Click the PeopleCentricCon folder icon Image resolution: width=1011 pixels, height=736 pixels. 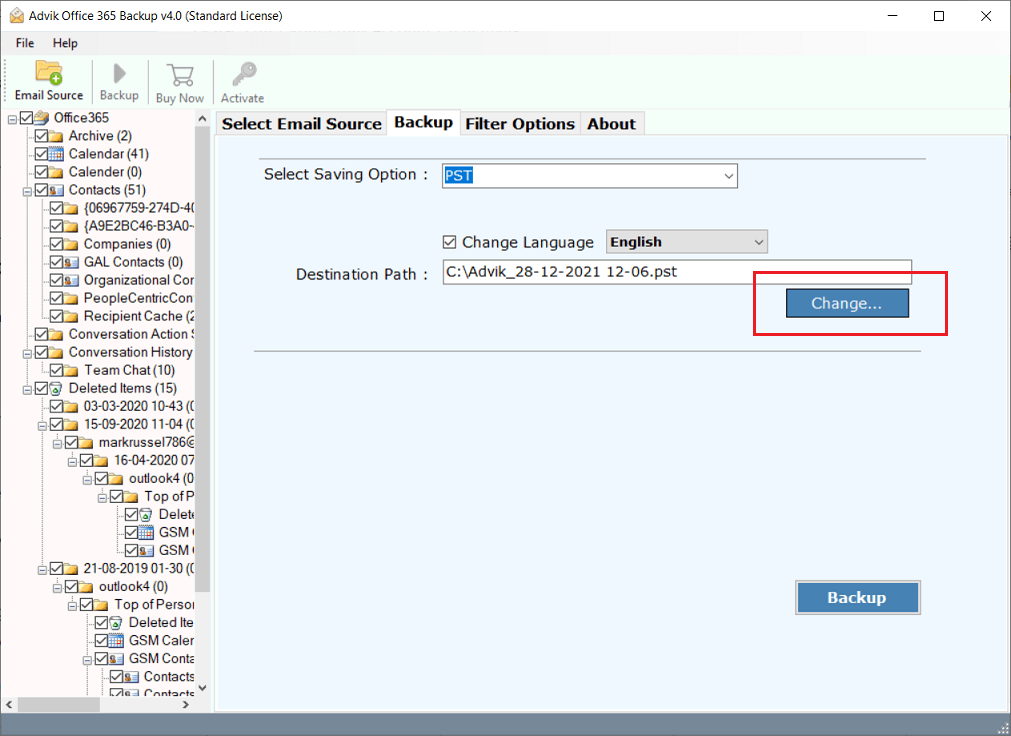coord(71,298)
